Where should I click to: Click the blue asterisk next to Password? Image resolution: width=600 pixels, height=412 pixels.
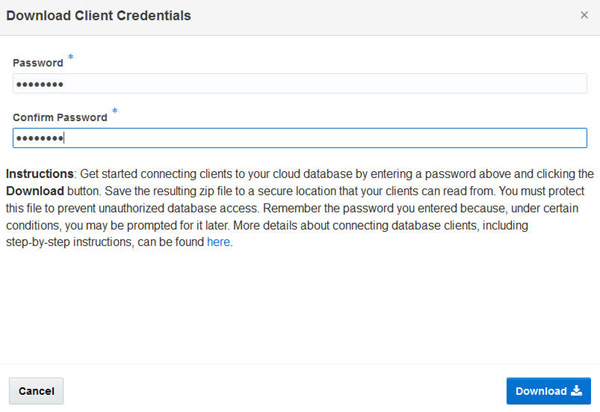(x=70, y=58)
